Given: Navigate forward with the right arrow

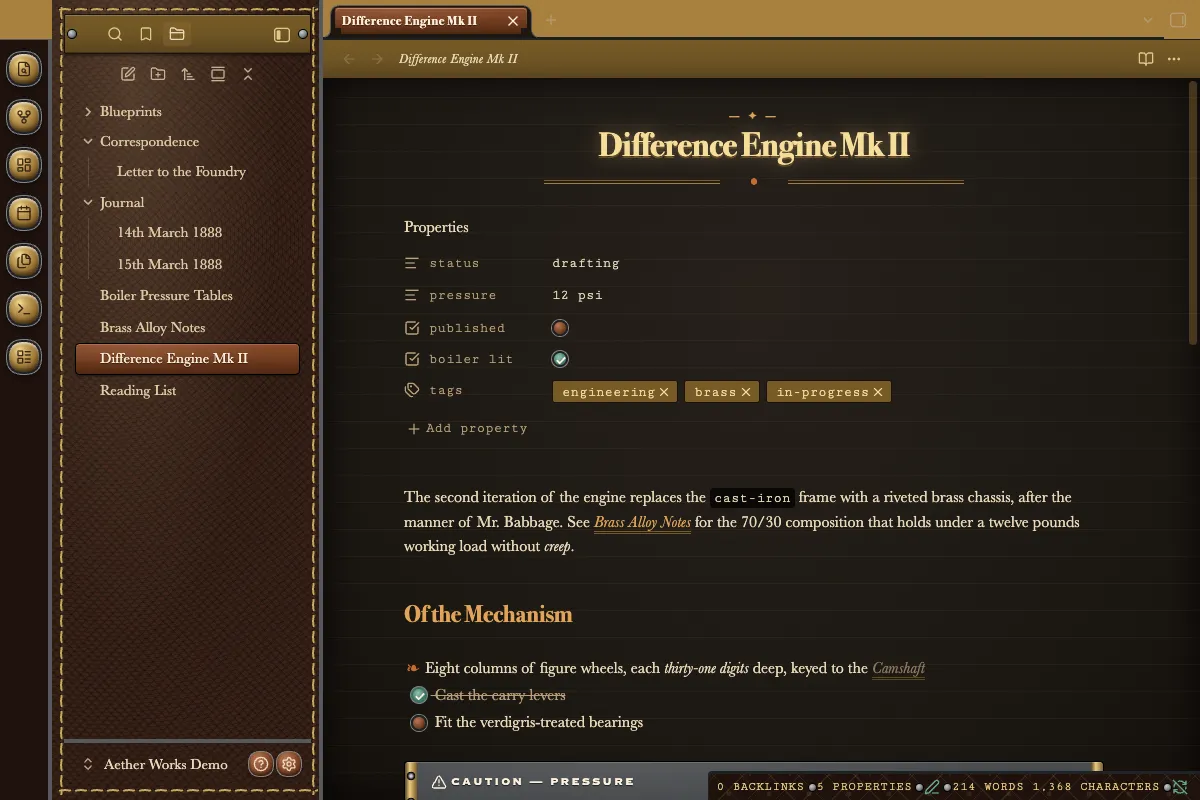Looking at the screenshot, I should click(x=377, y=59).
